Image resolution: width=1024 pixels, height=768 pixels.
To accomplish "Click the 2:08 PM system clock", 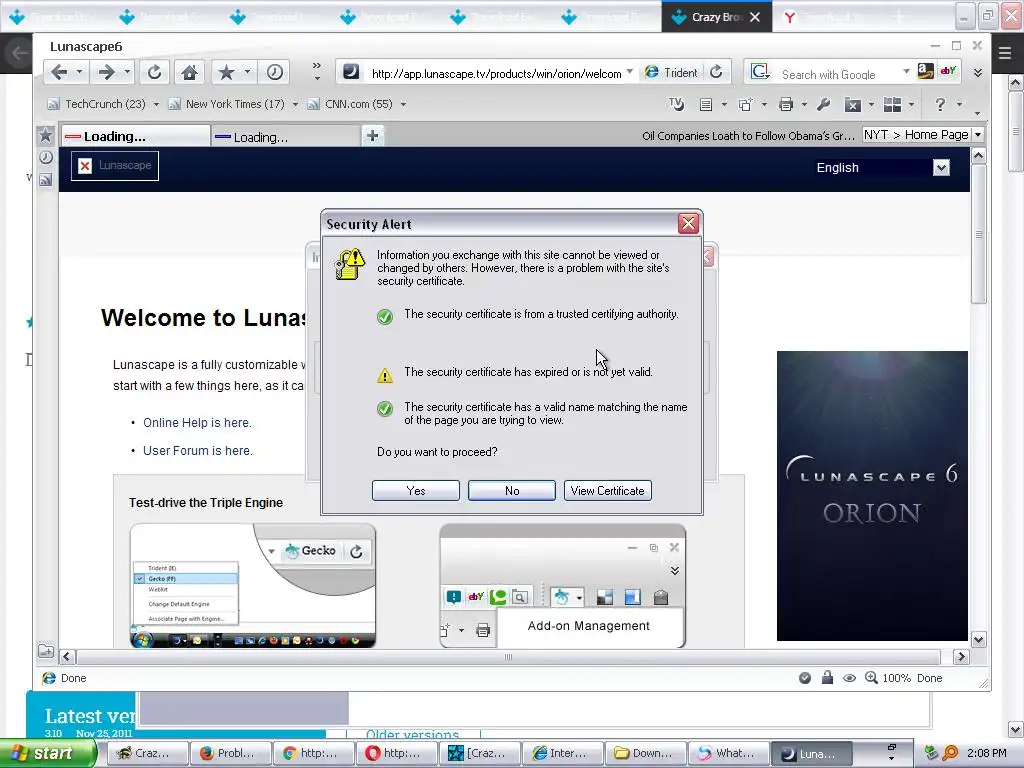I will [987, 753].
